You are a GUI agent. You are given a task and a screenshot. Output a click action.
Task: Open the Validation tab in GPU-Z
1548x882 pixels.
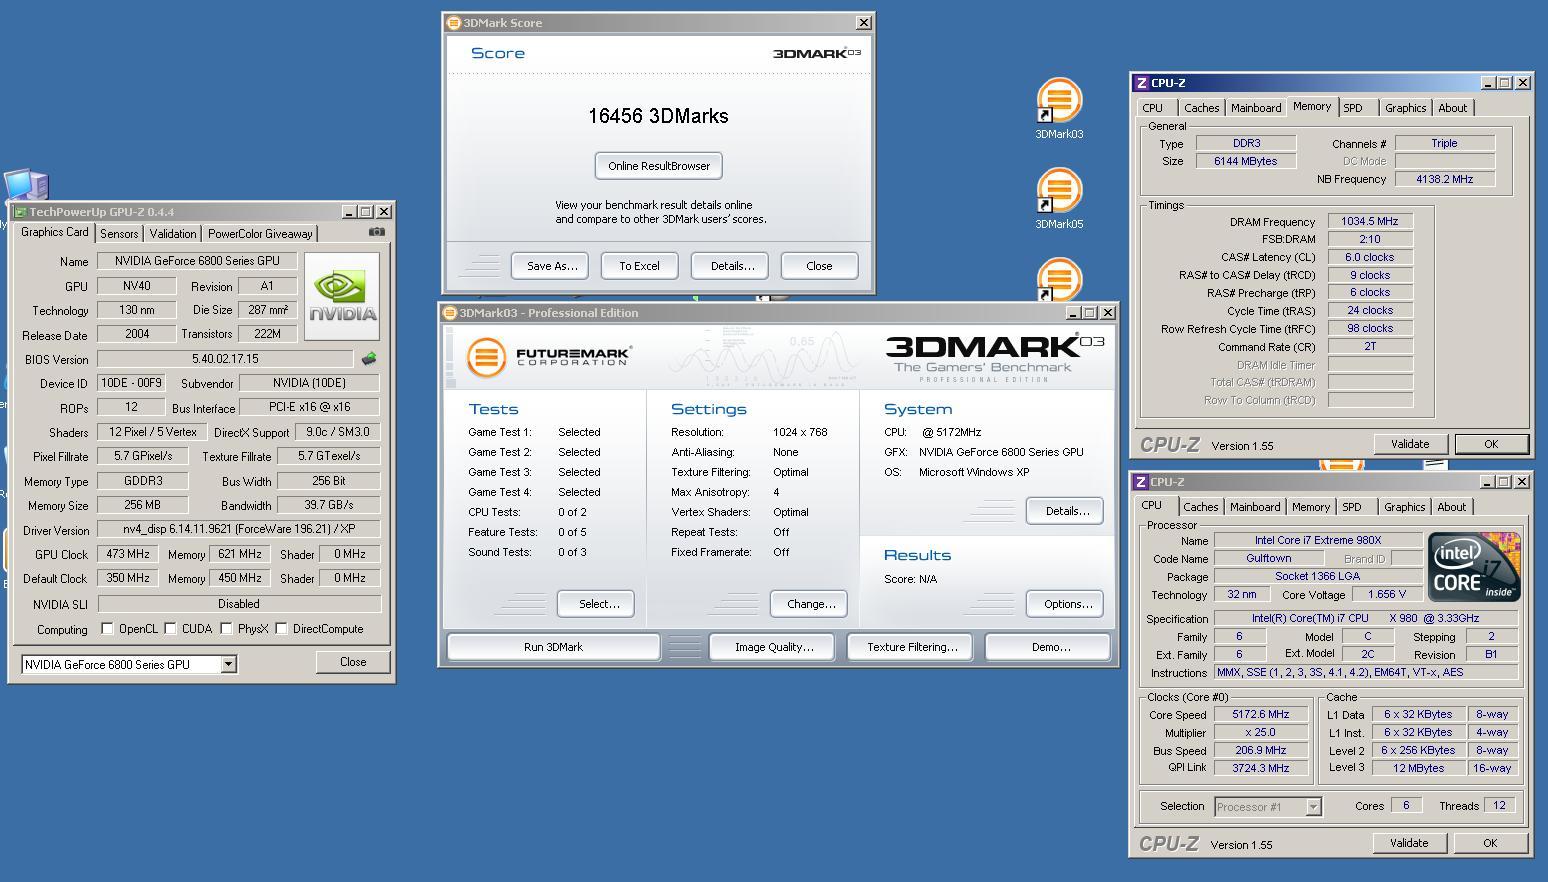click(173, 234)
